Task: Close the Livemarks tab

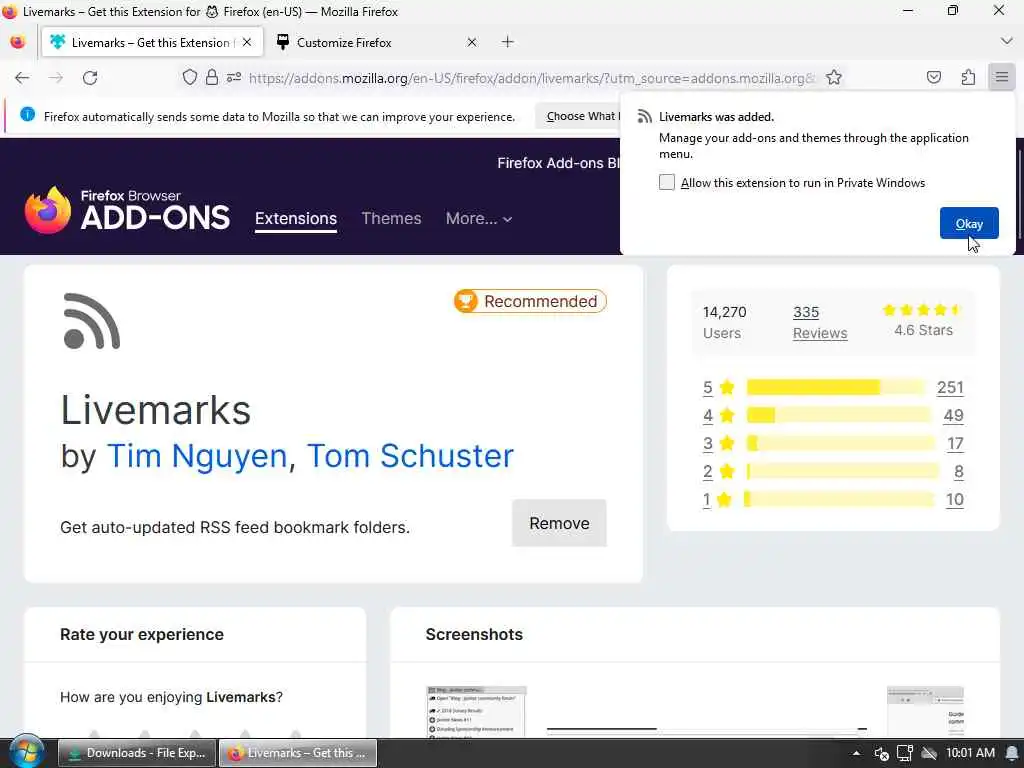Action: pos(247,42)
